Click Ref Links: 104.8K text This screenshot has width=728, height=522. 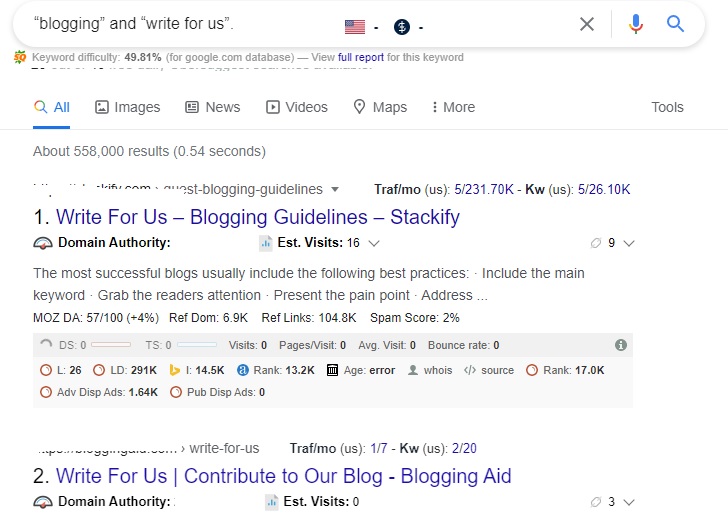click(x=309, y=318)
